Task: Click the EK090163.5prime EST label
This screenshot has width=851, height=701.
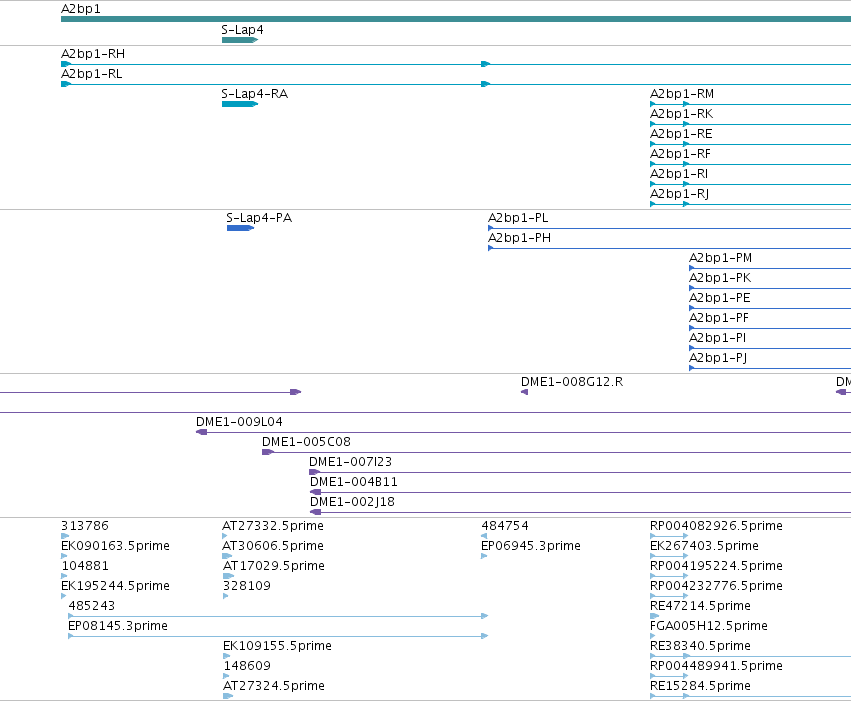Action: click(115, 546)
